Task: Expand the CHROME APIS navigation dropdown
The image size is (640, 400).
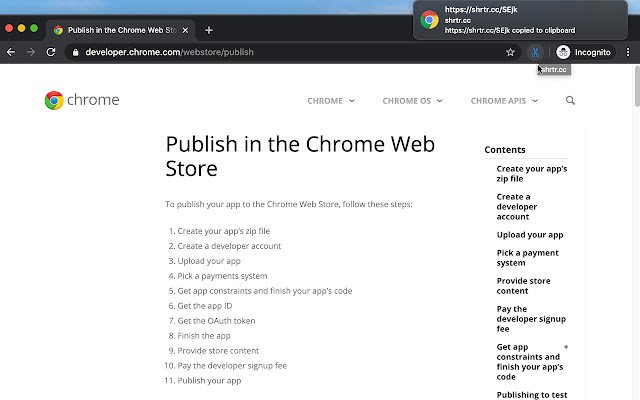Action: click(x=504, y=101)
